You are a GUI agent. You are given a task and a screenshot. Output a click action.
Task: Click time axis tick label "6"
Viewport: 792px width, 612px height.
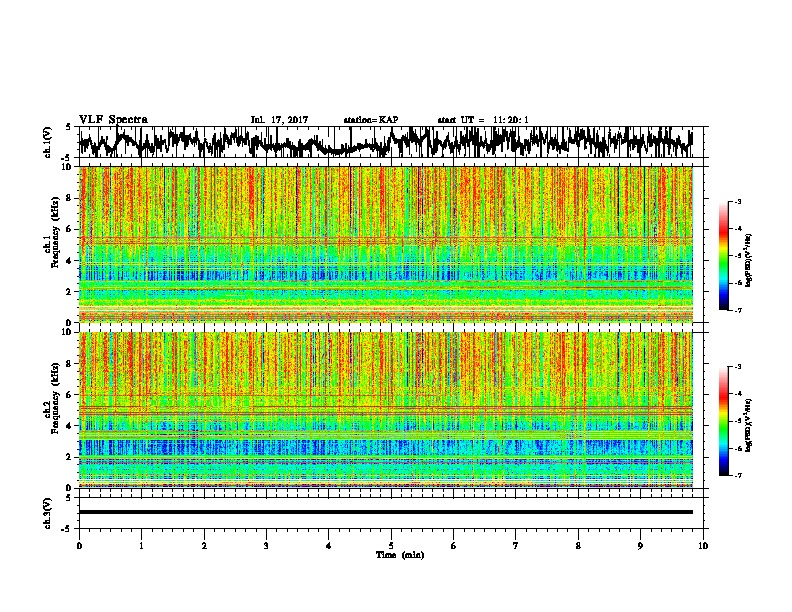coord(454,545)
